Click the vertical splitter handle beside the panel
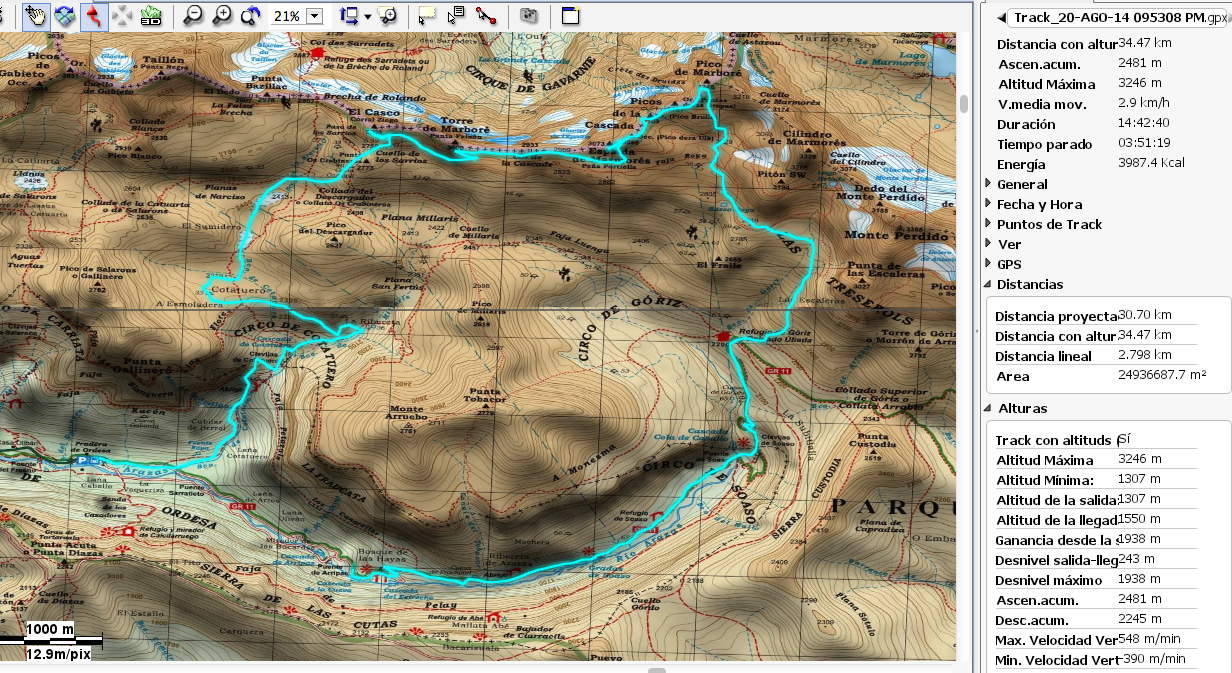1232x673 pixels. point(975,330)
